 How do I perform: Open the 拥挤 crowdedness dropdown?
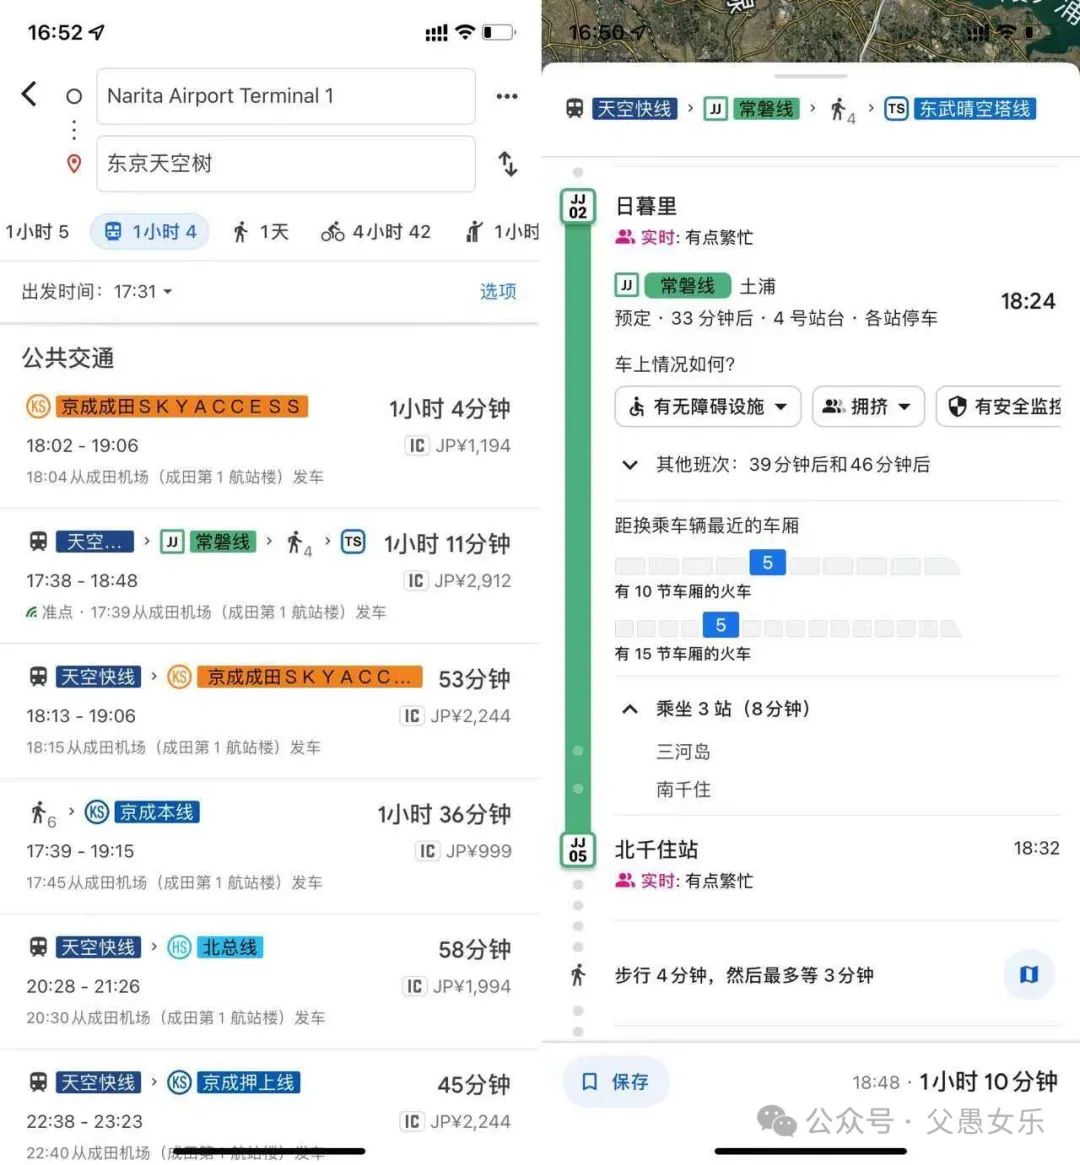[x=868, y=406]
